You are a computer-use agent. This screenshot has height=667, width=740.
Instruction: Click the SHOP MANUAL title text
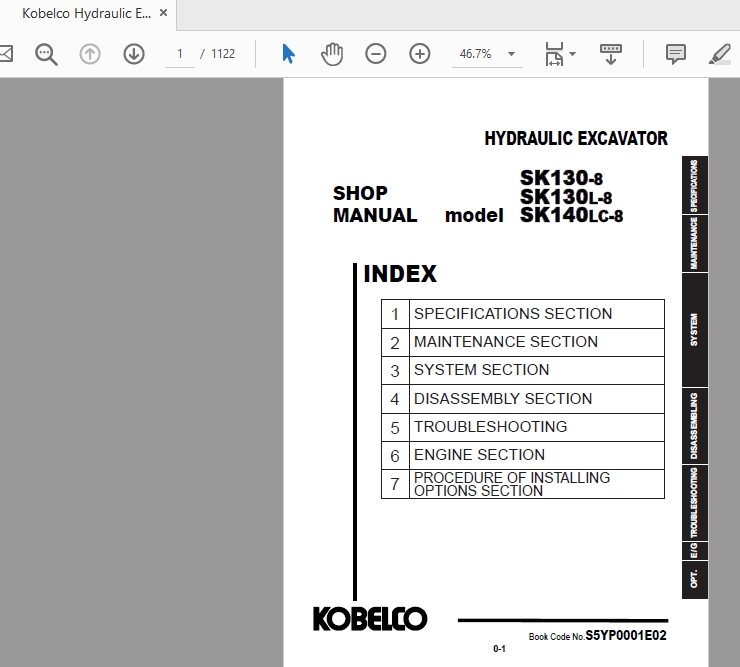(375, 204)
